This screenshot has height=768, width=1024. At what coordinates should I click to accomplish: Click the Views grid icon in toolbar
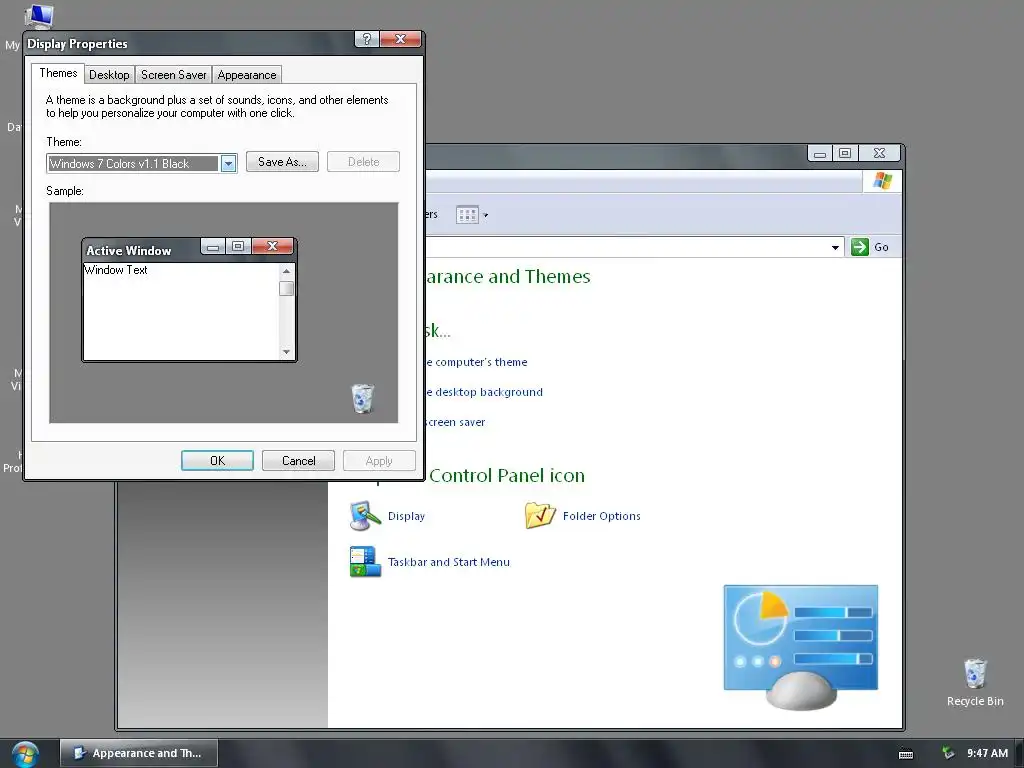point(467,214)
